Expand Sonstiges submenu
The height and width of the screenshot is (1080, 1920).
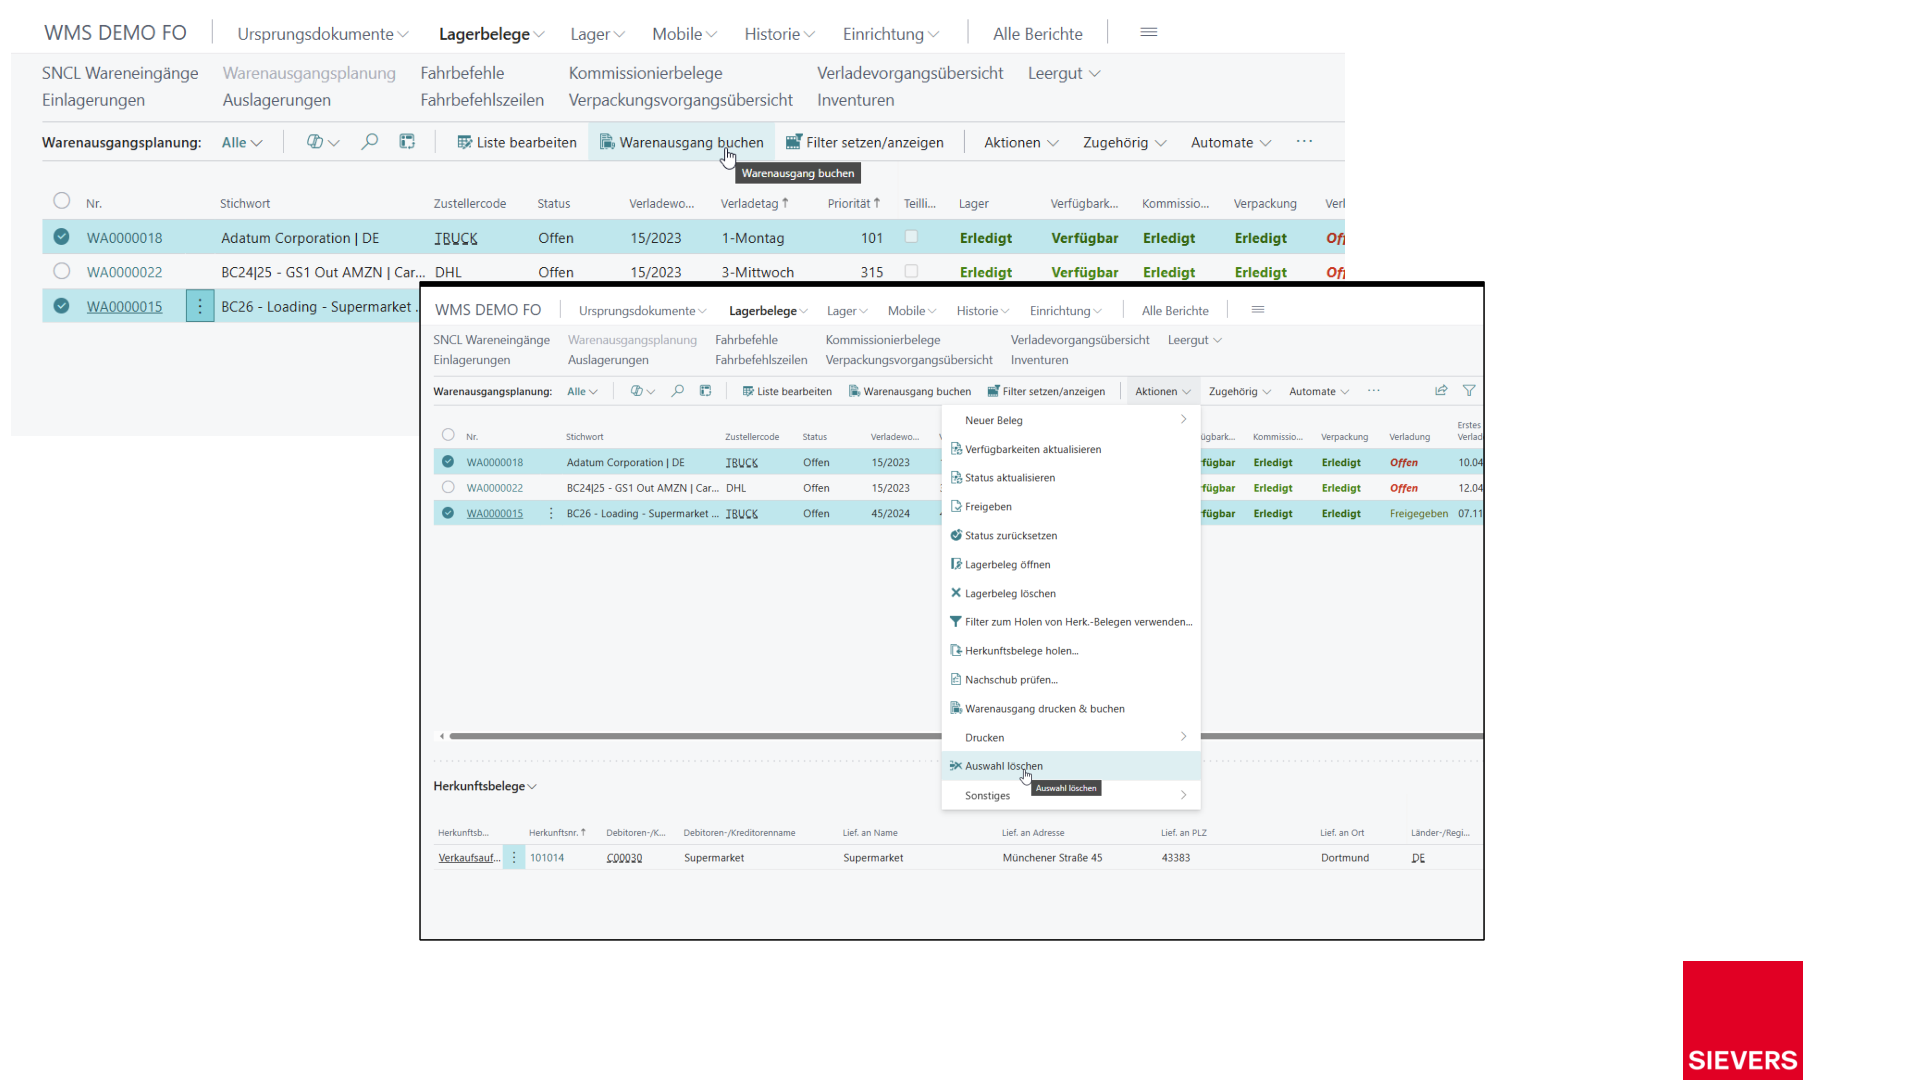pos(1071,795)
